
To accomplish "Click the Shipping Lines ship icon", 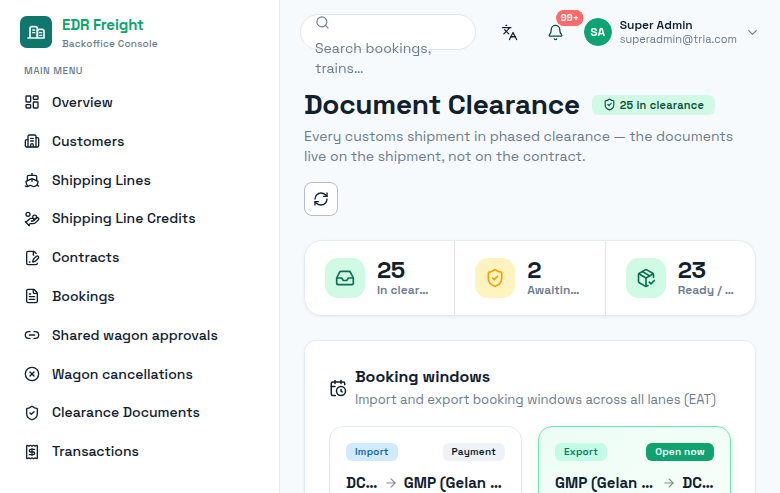I will click(32, 180).
